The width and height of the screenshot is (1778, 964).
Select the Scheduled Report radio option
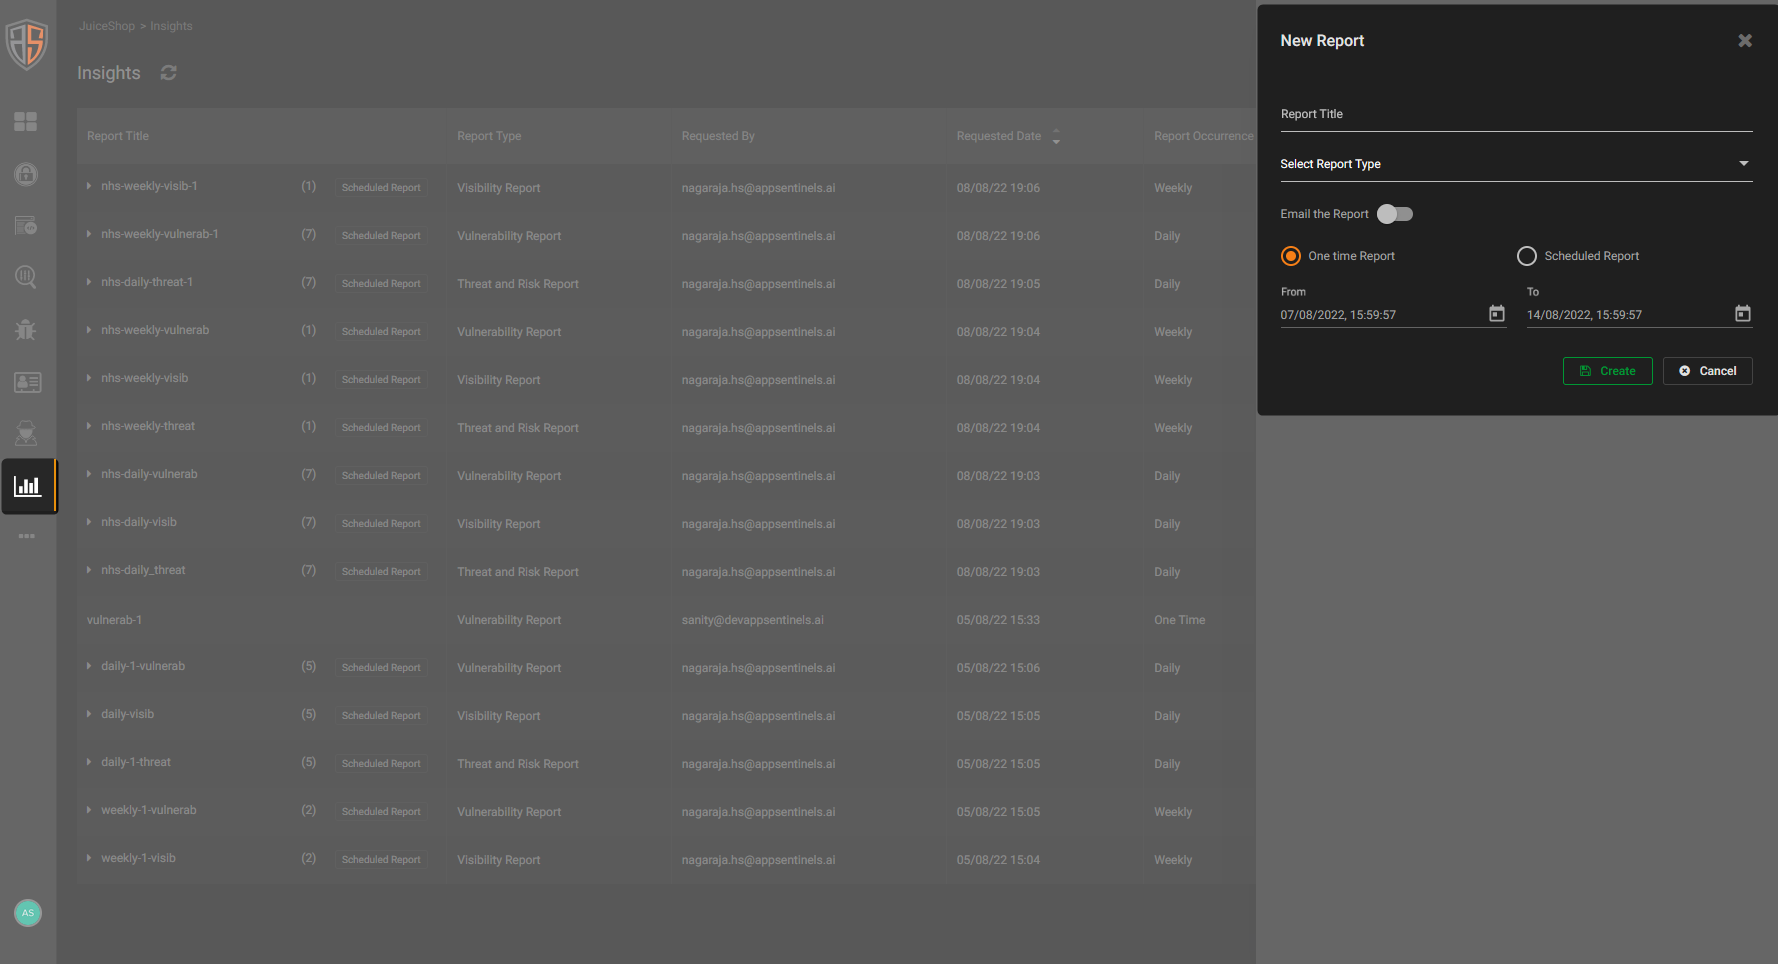pos(1527,256)
